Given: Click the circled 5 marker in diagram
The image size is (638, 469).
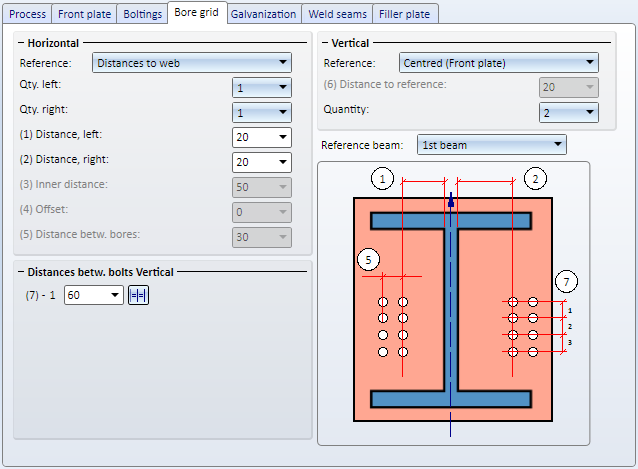Looking at the screenshot, I should pos(368,260).
